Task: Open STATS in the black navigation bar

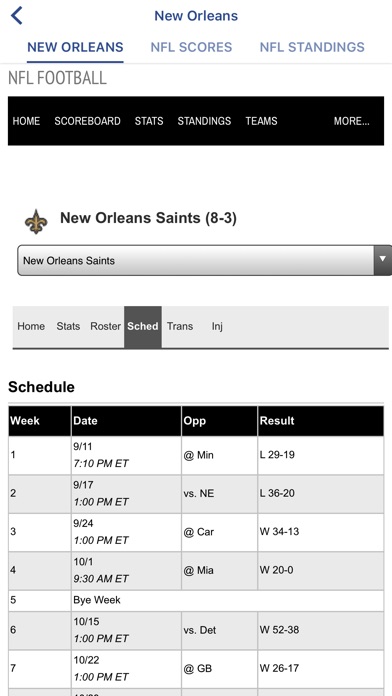Action: (149, 121)
